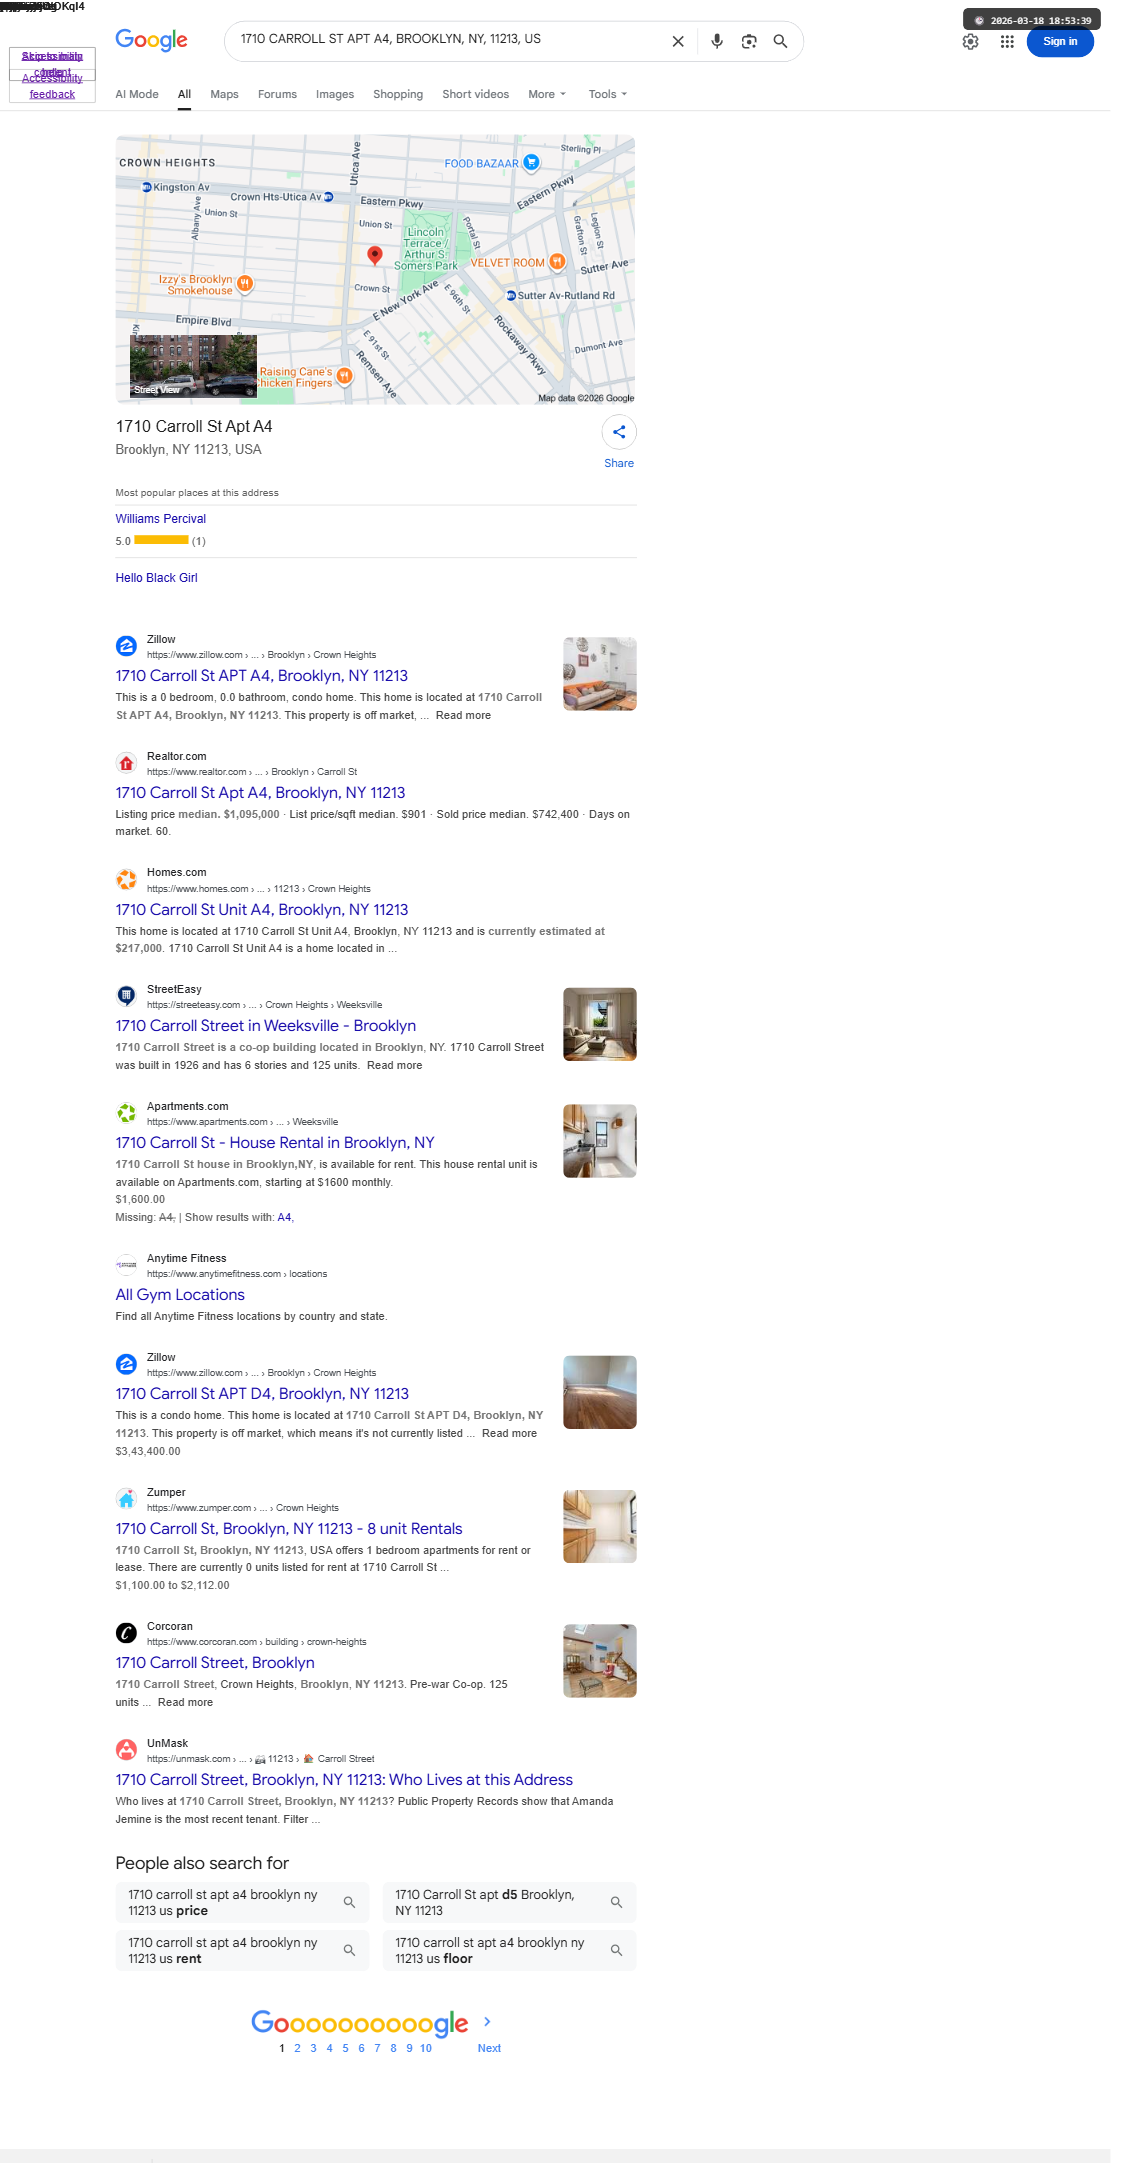This screenshot has height=2163, width=1124.
Task: Open the Williams Percival place link
Action: coord(161,519)
